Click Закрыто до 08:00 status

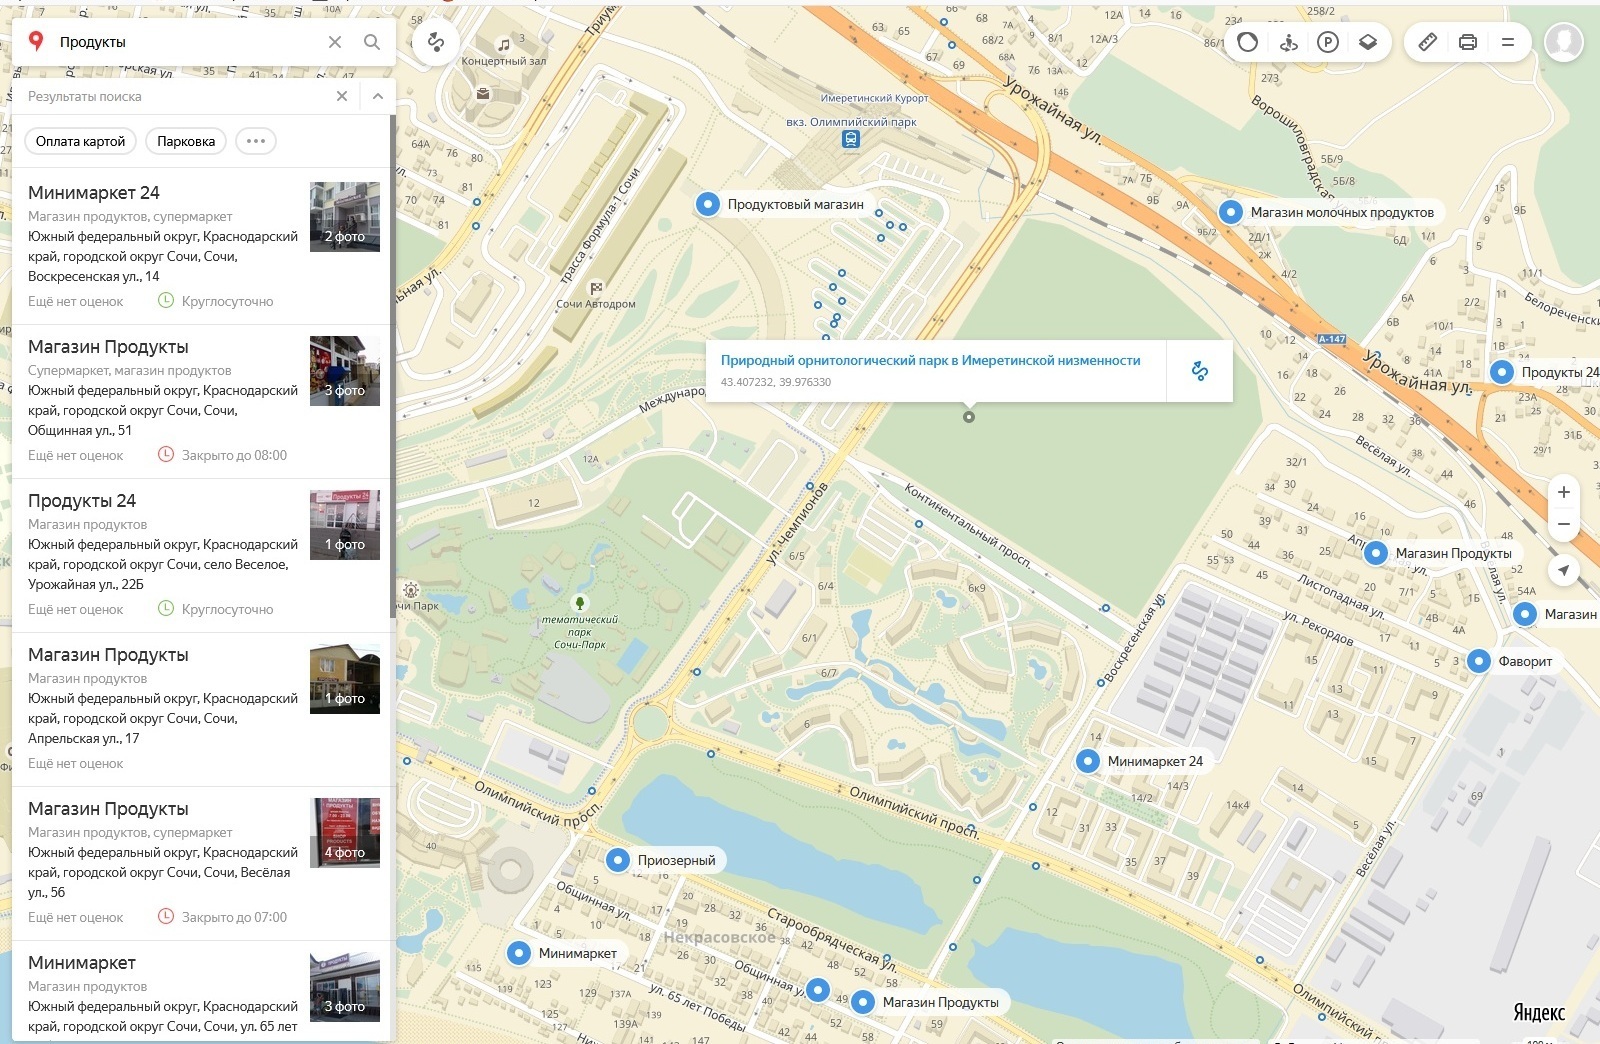[x=234, y=455]
